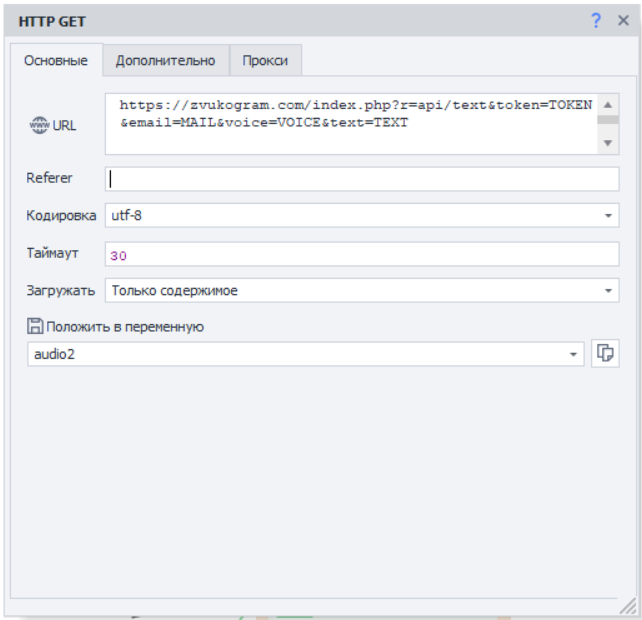The width and height of the screenshot is (642, 620).
Task: Select the Прокси tab
Action: tap(265, 61)
